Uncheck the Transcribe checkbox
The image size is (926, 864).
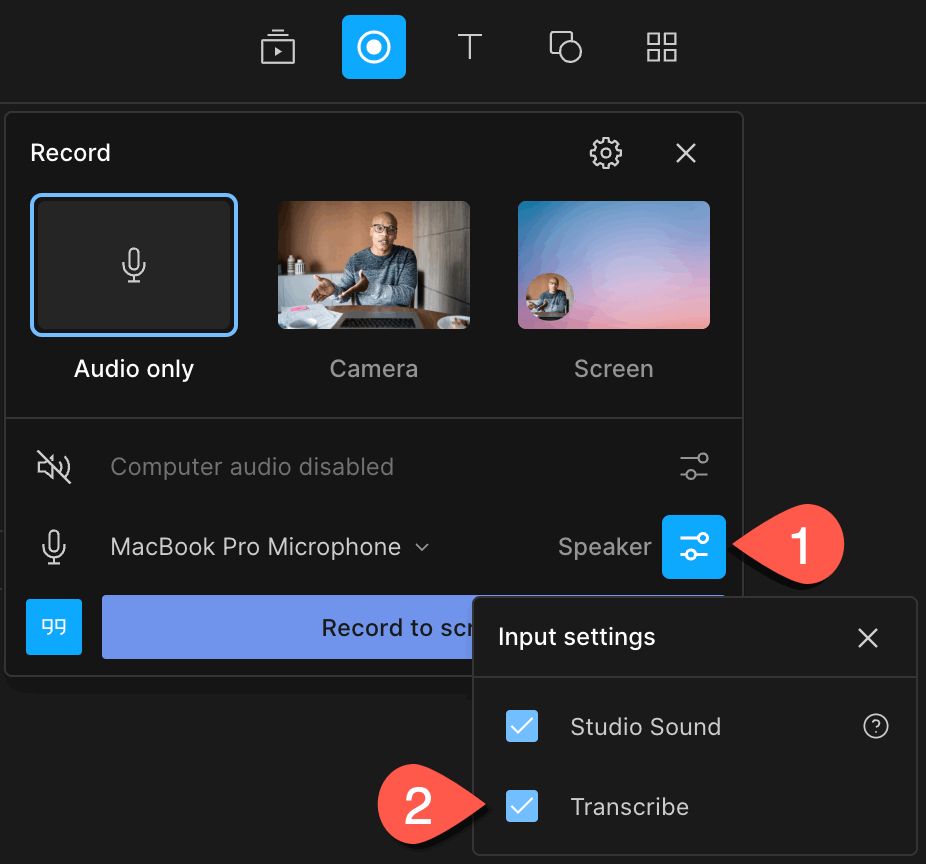[x=522, y=806]
